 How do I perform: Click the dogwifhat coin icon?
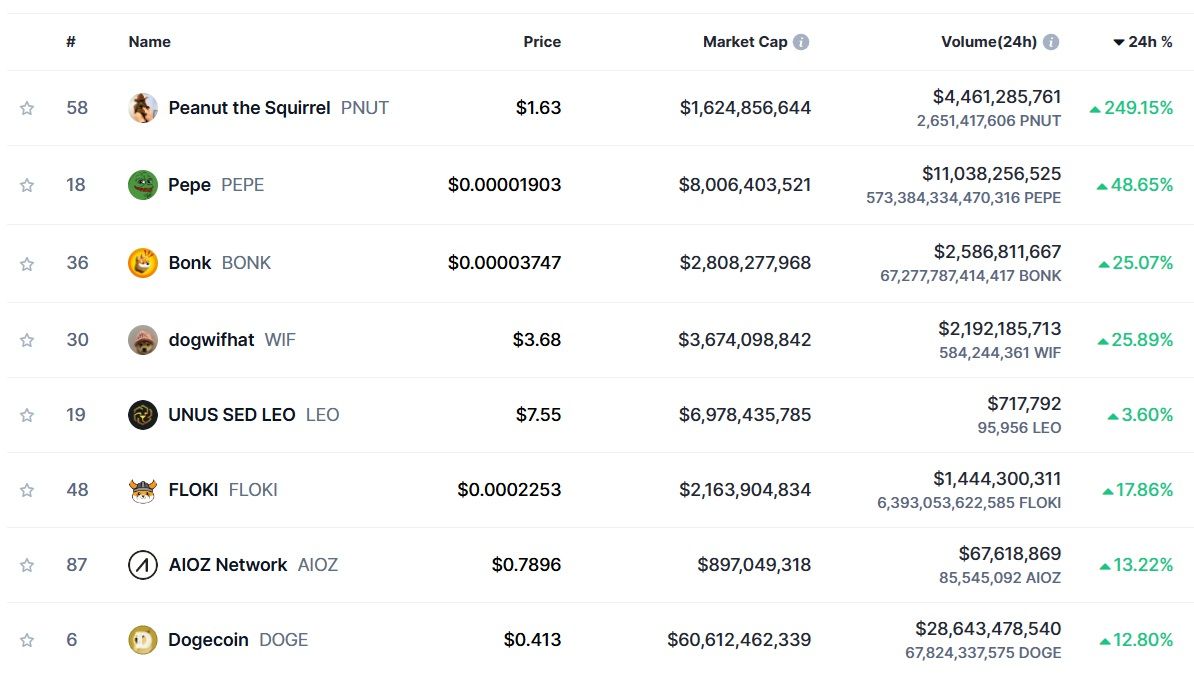click(x=143, y=340)
